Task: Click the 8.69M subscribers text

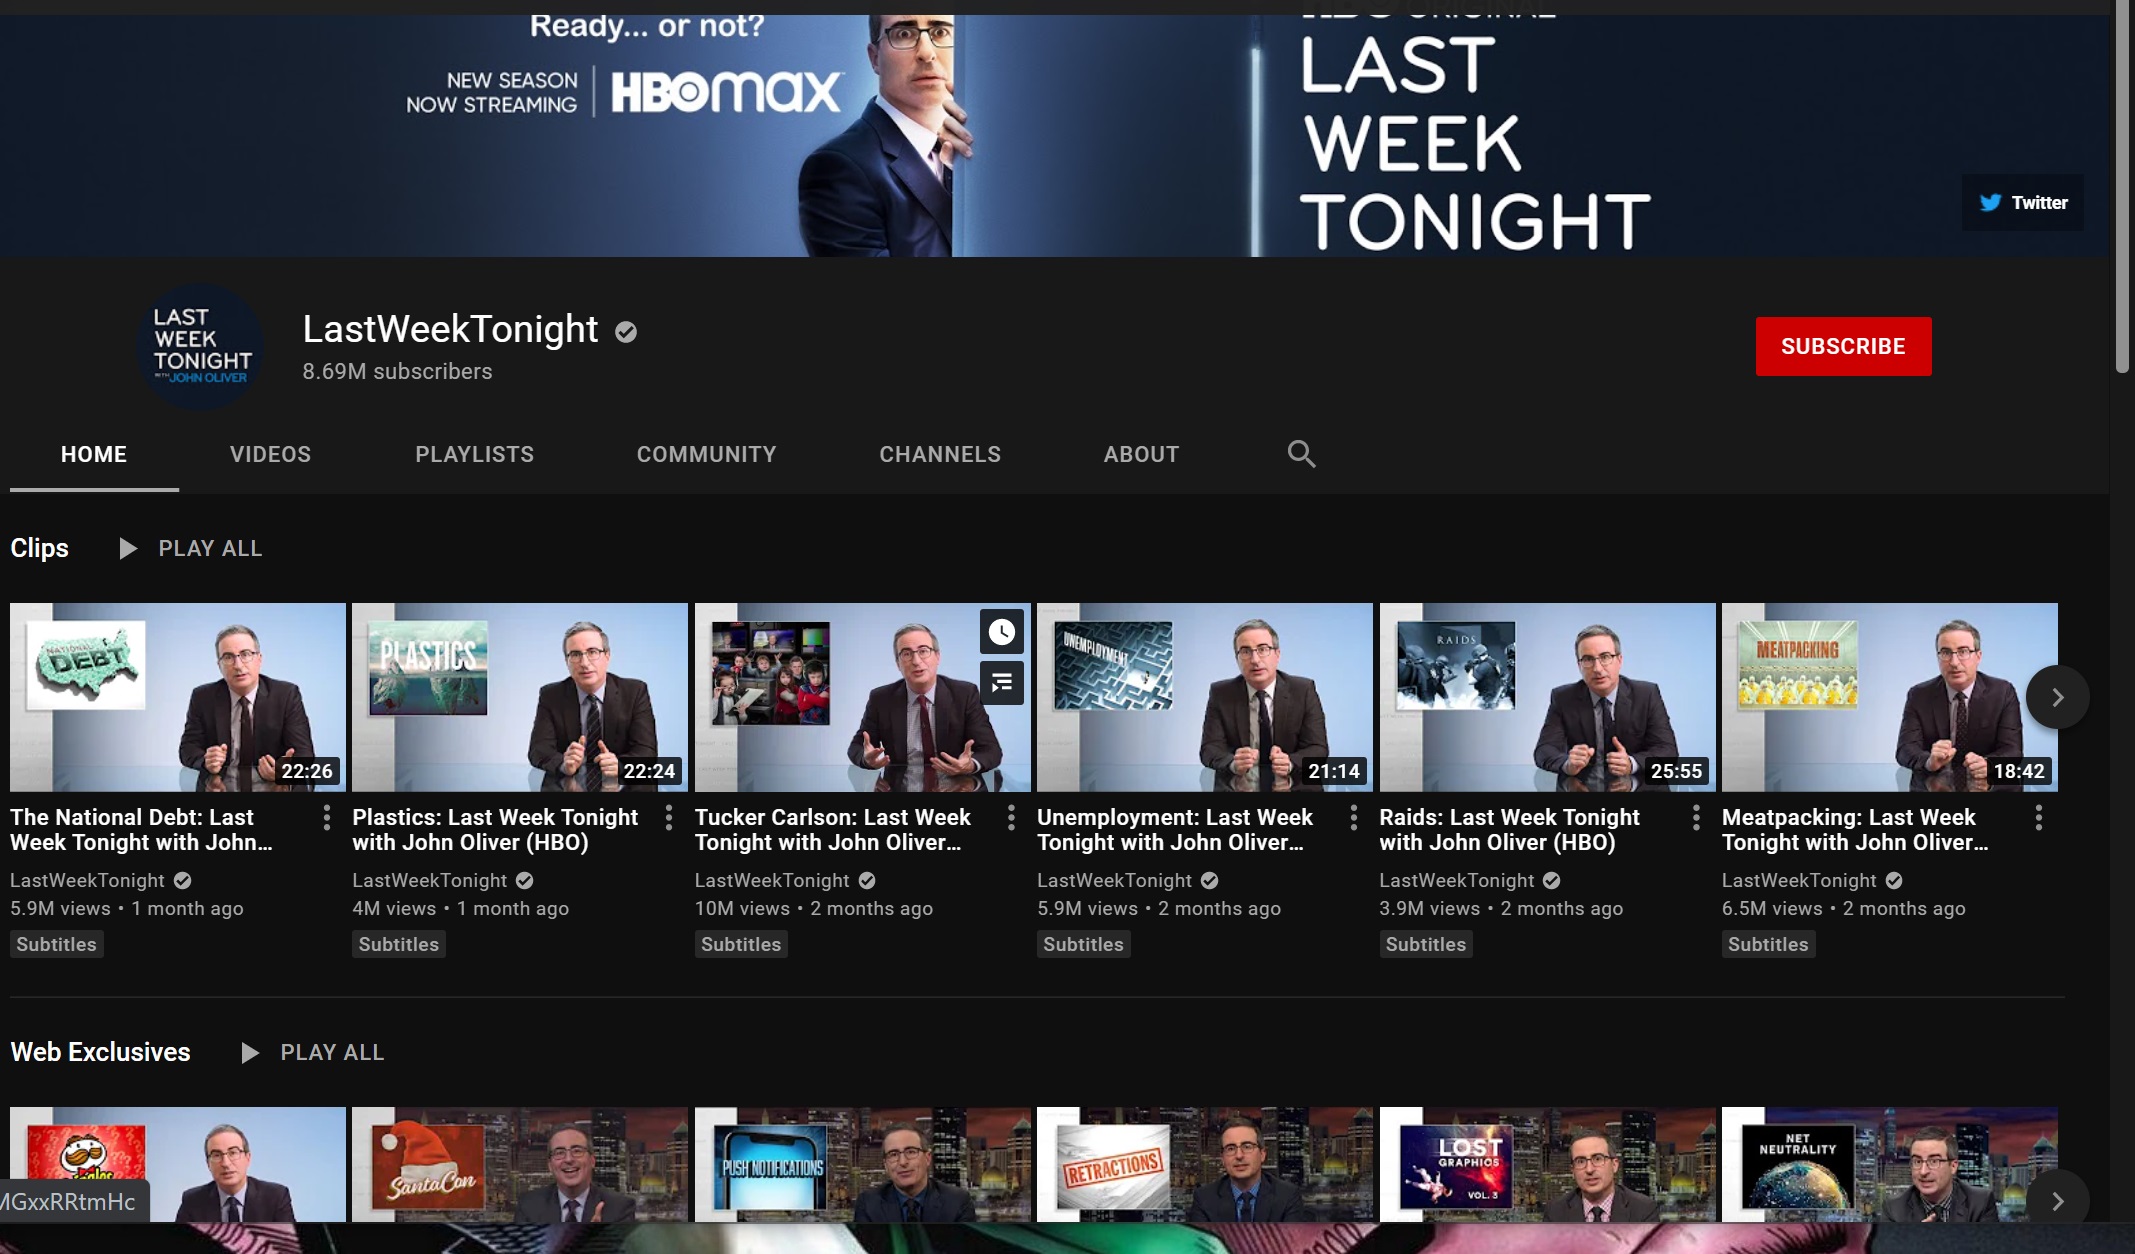Action: pyautogui.click(x=397, y=371)
